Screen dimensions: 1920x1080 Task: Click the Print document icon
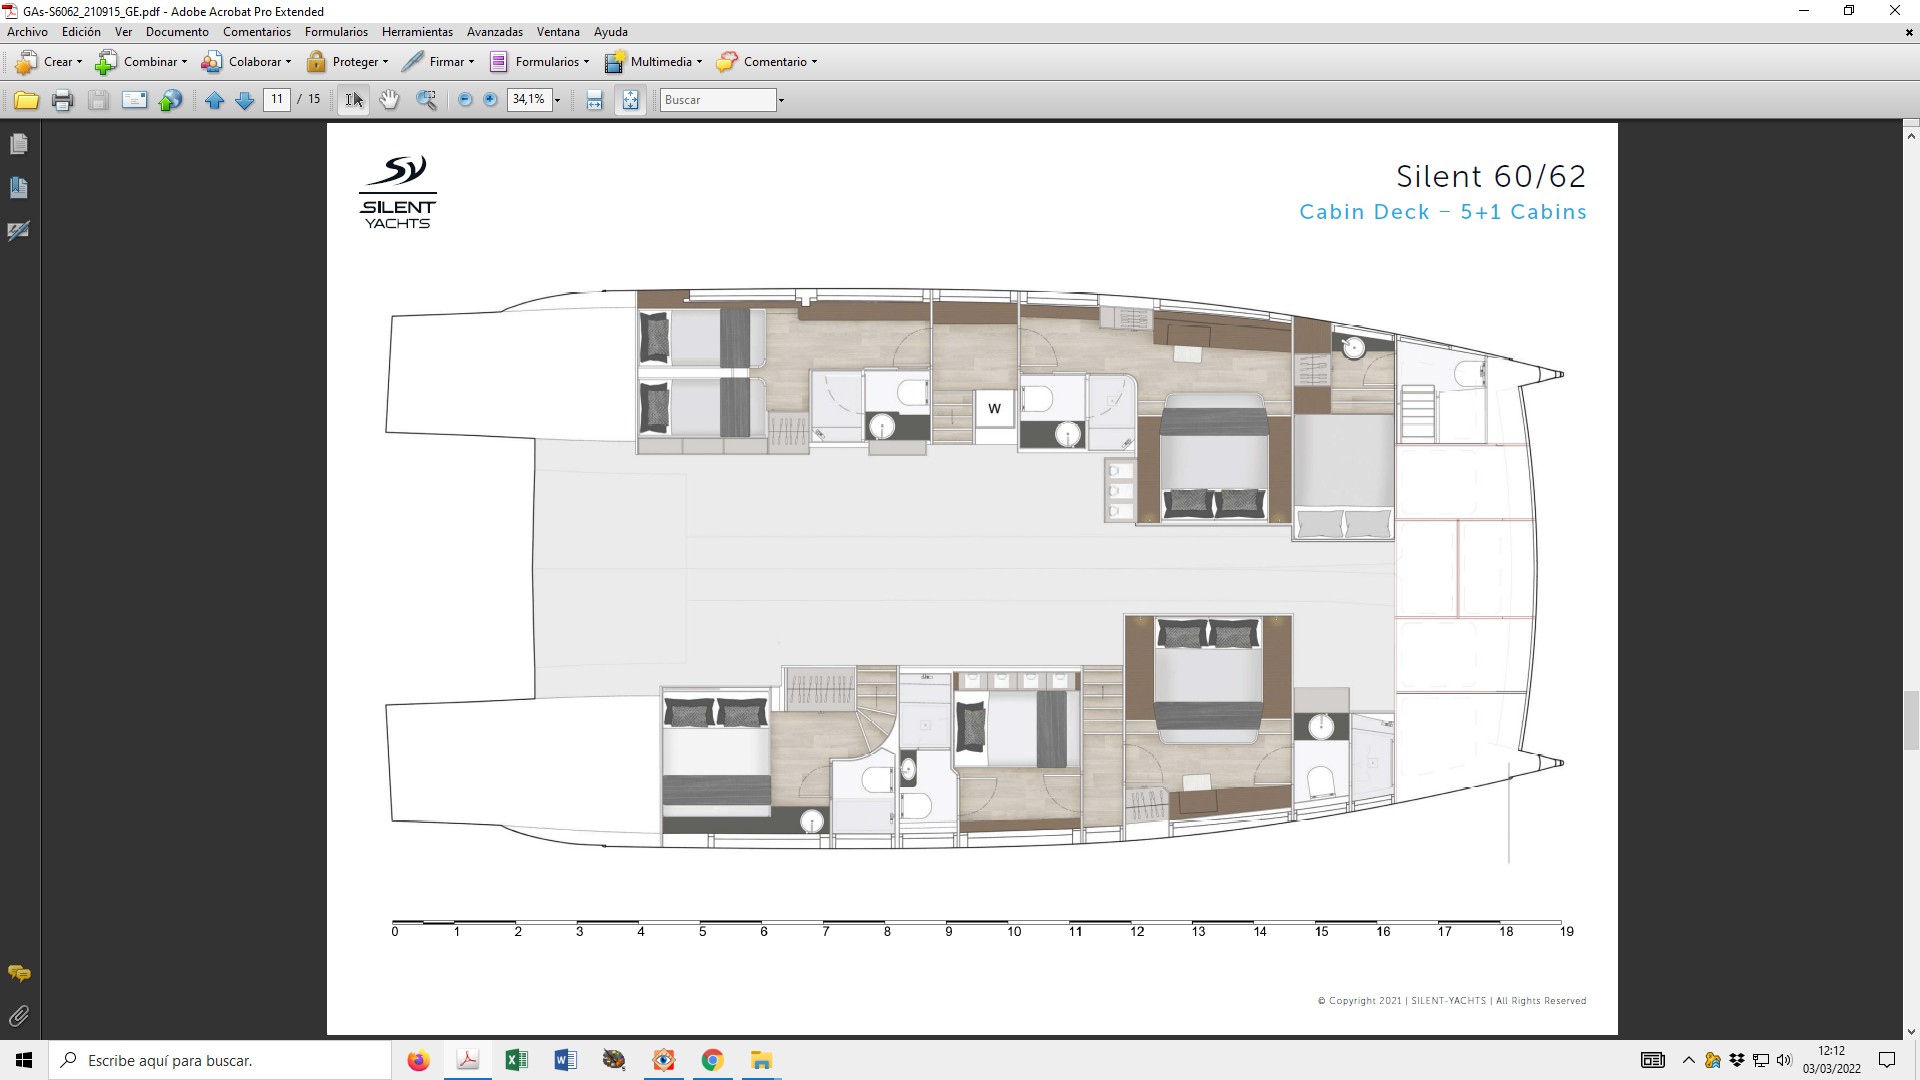coord(62,100)
